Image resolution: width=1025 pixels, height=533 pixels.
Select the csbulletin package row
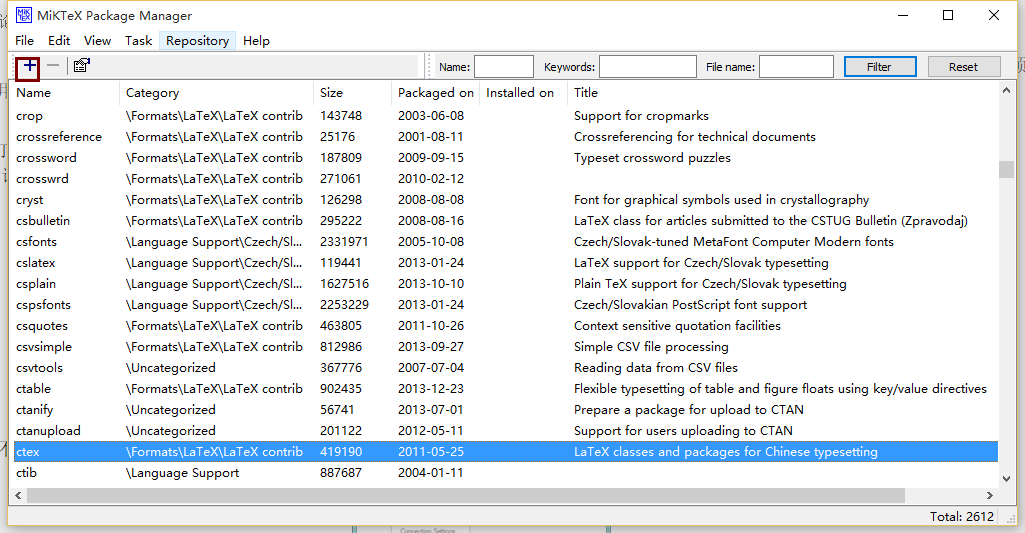(506, 220)
